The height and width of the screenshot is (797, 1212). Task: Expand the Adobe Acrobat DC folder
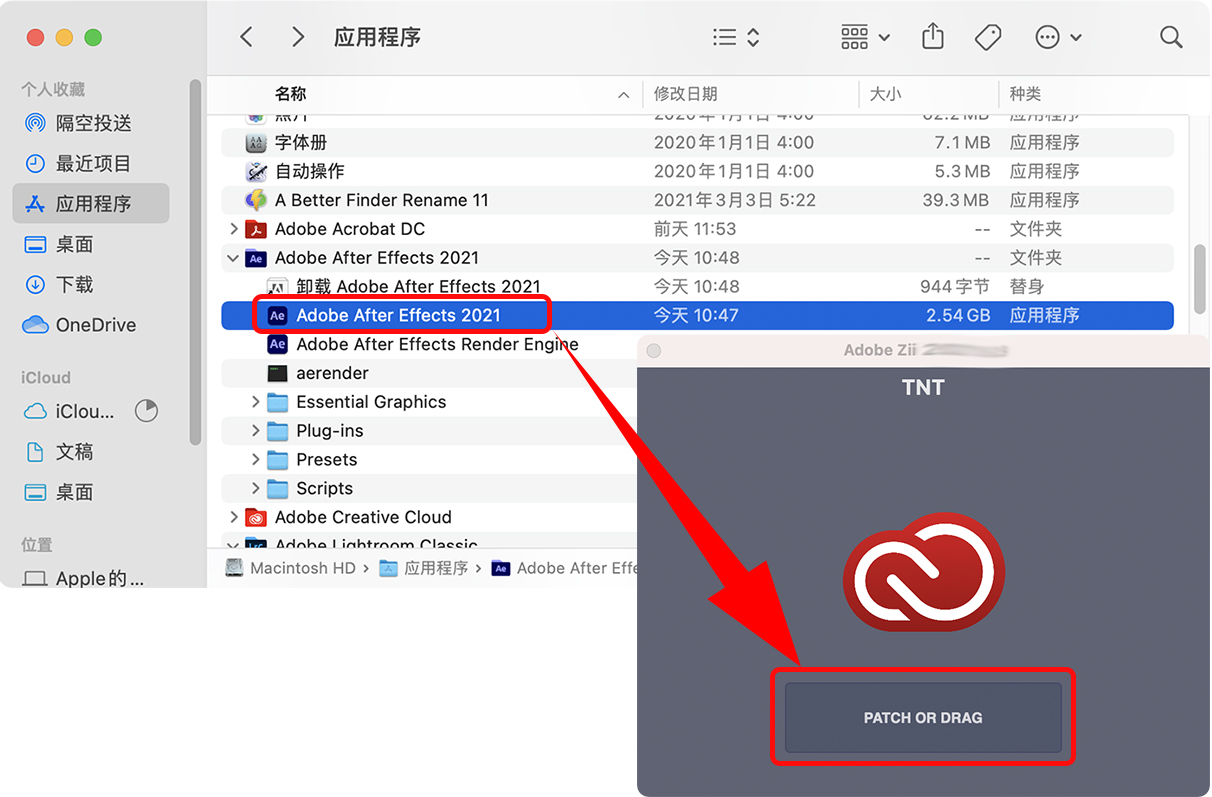click(234, 229)
